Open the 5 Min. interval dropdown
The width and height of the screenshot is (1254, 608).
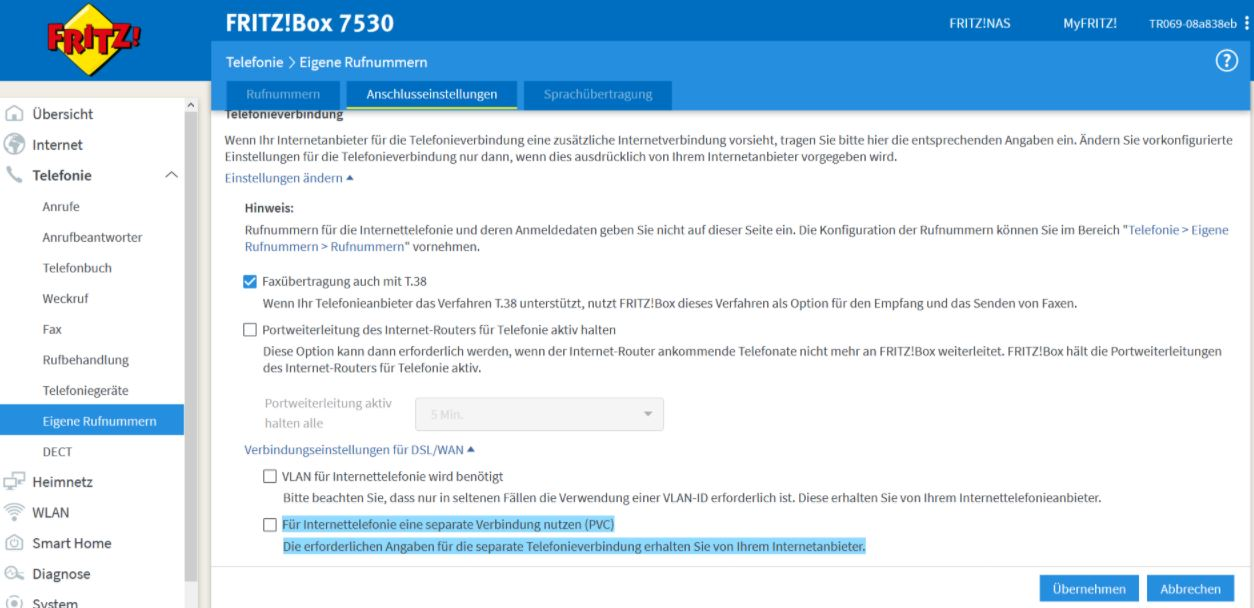coord(541,414)
